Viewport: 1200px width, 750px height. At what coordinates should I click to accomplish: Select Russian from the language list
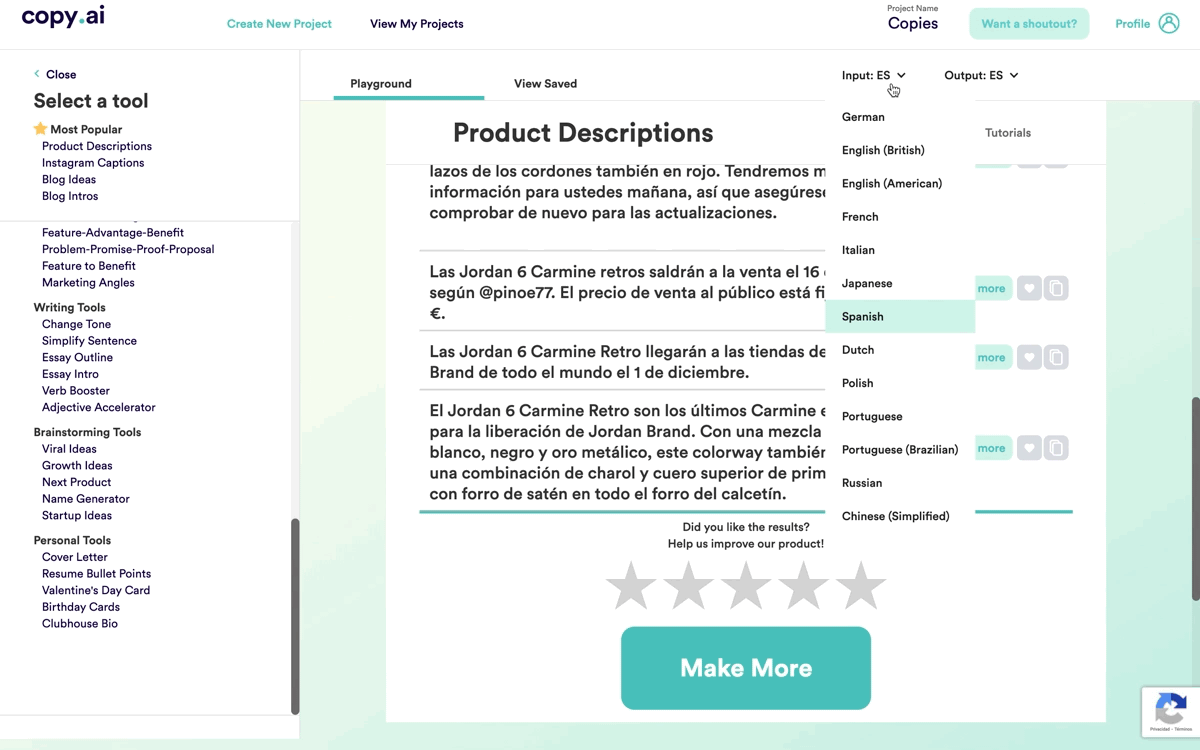coord(900,482)
